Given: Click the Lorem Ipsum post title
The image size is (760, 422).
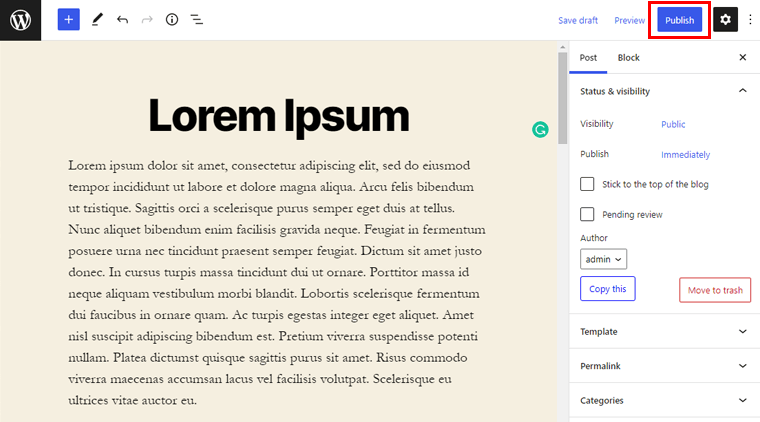Looking at the screenshot, I should click(x=279, y=115).
